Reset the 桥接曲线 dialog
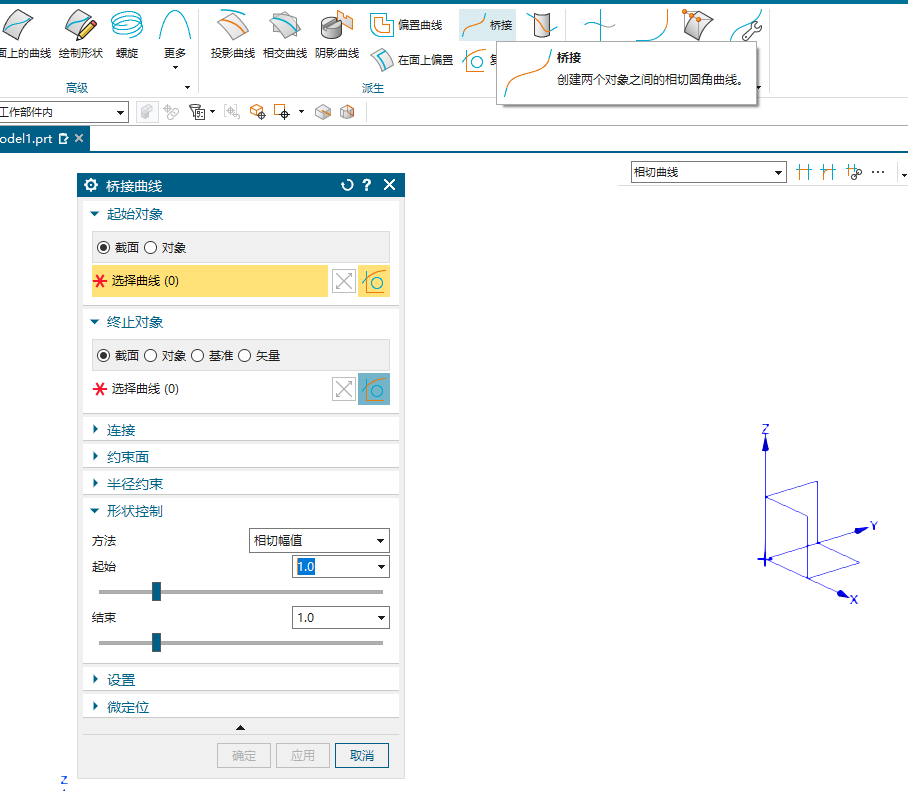 tap(347, 185)
